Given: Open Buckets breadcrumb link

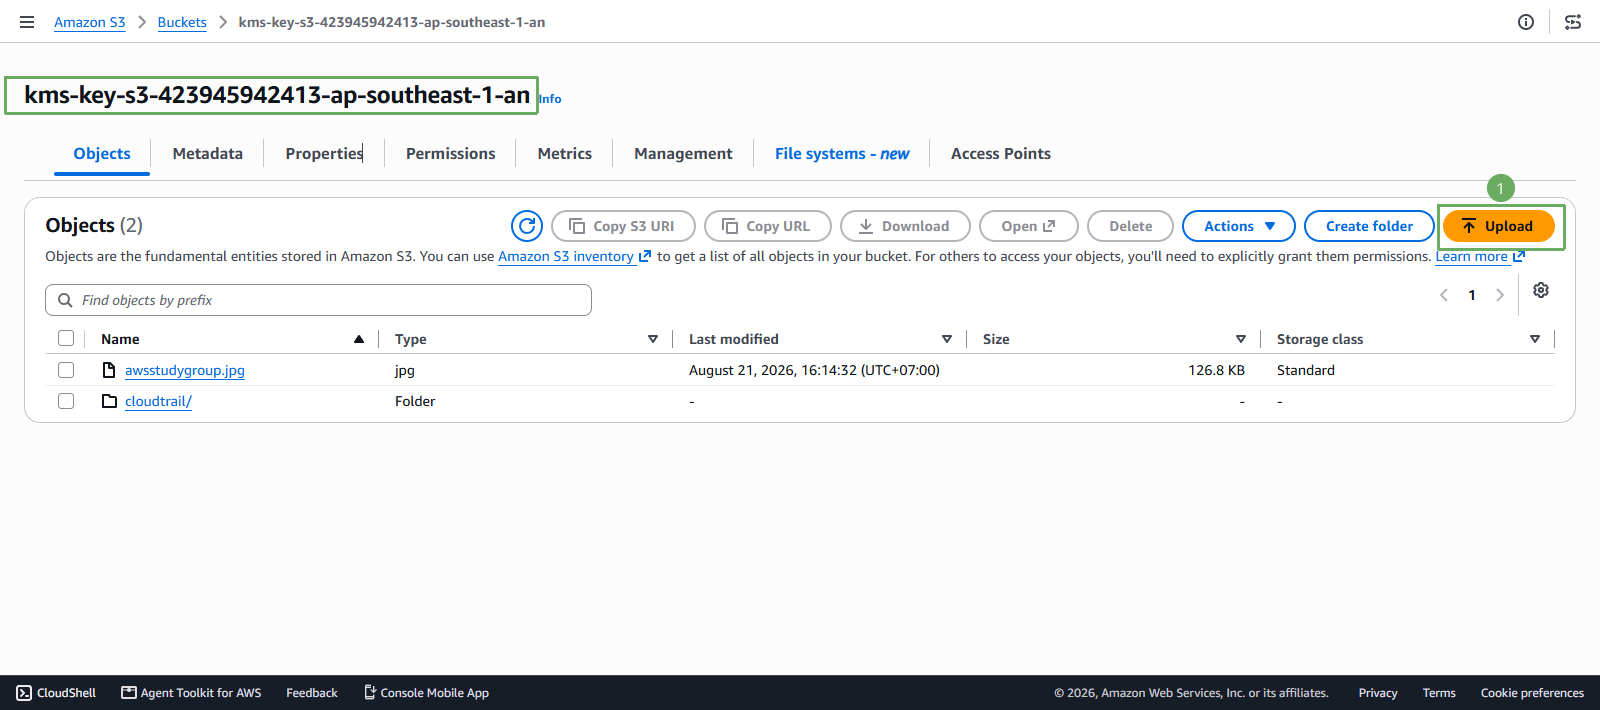Looking at the screenshot, I should (182, 22).
